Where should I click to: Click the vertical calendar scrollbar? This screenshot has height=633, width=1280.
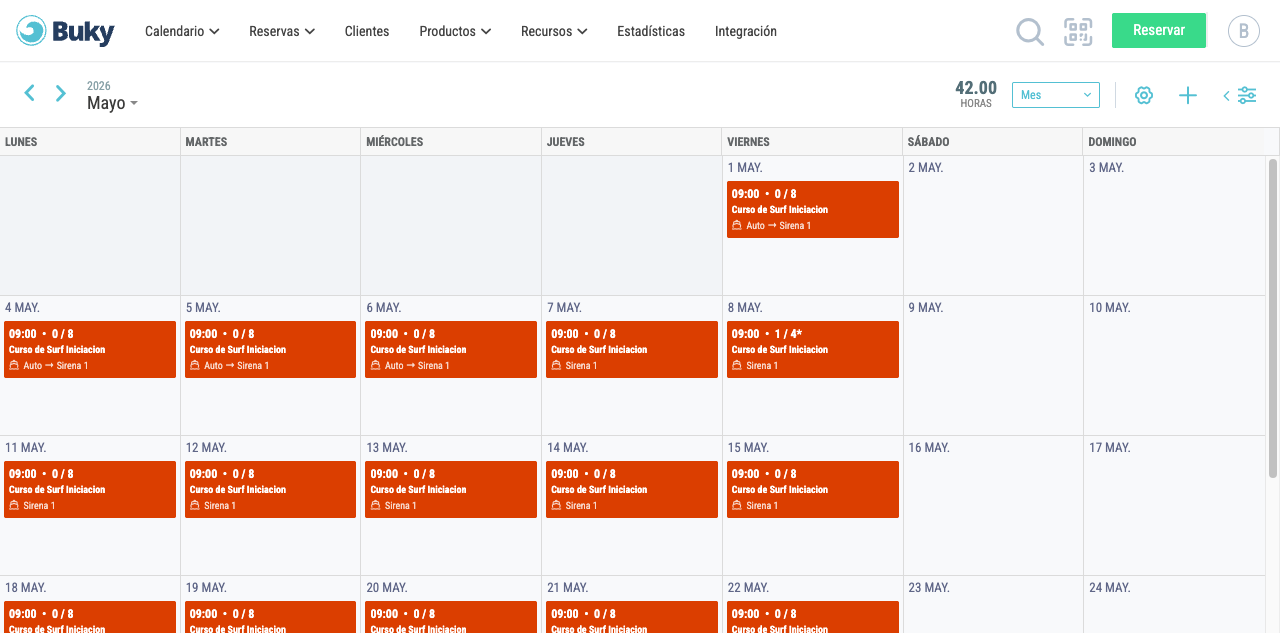(1273, 318)
